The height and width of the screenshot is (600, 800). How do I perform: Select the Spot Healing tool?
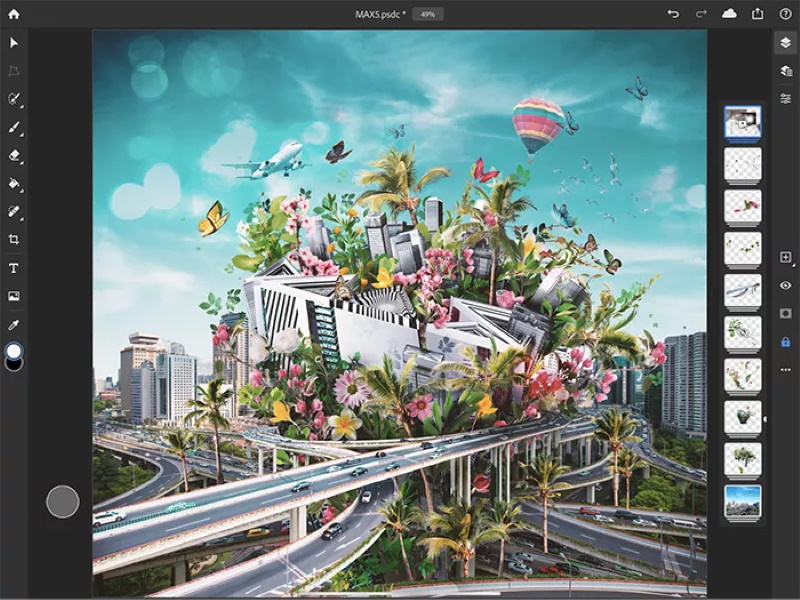point(14,211)
